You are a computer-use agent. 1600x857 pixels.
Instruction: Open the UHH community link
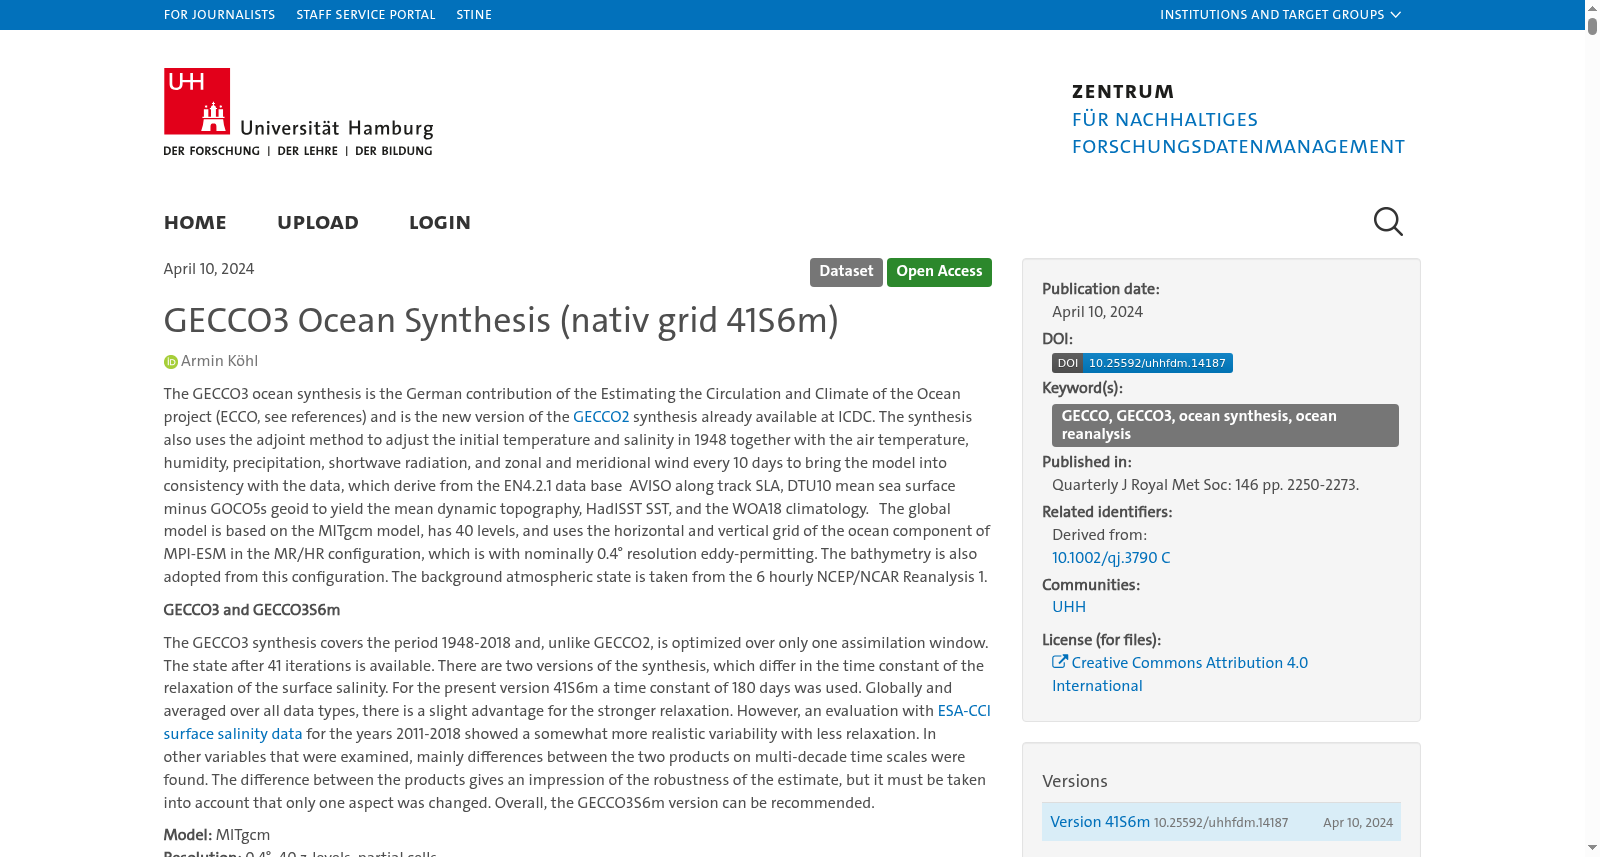point(1069,607)
